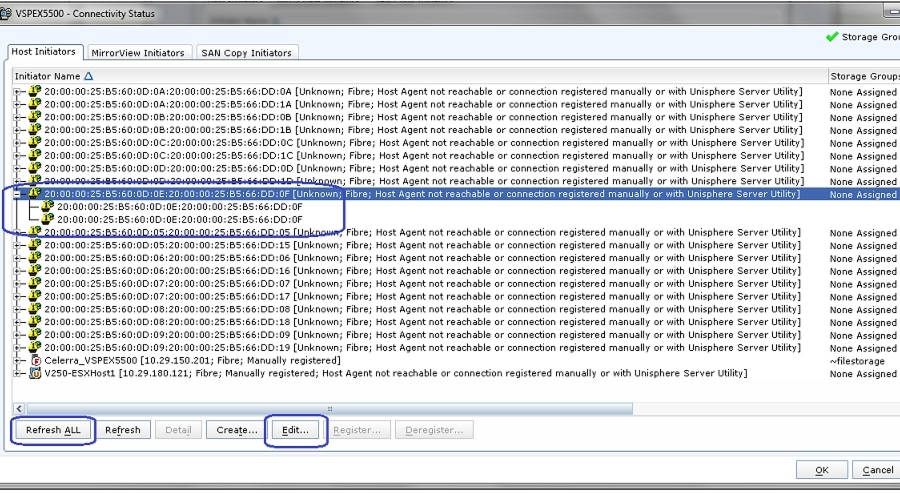Click the initiator icon for row ending DD:17
The image size is (900, 494).
[x=35, y=296]
